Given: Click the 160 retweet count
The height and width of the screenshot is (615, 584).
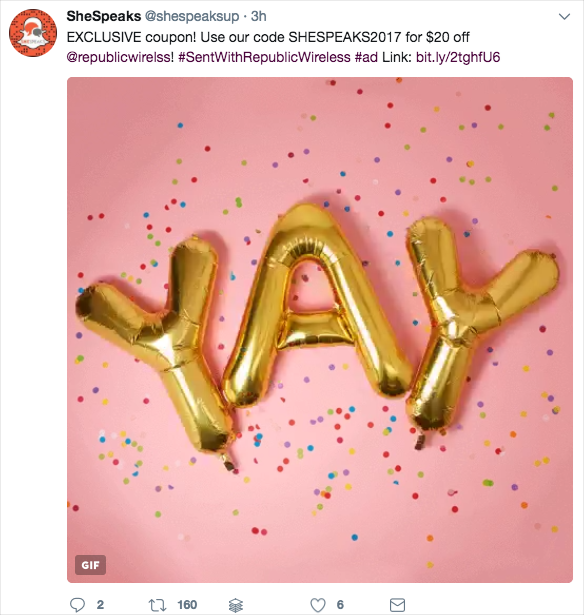Looking at the screenshot, I should [x=187, y=605].
